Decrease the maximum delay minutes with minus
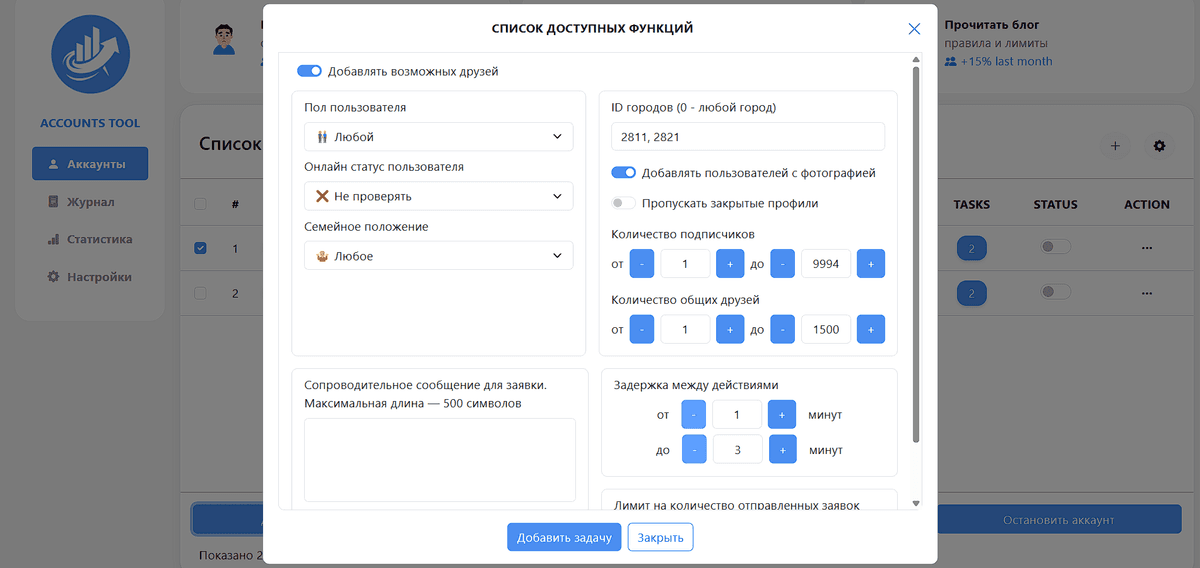Screen dimensions: 1200x568 point(693,450)
